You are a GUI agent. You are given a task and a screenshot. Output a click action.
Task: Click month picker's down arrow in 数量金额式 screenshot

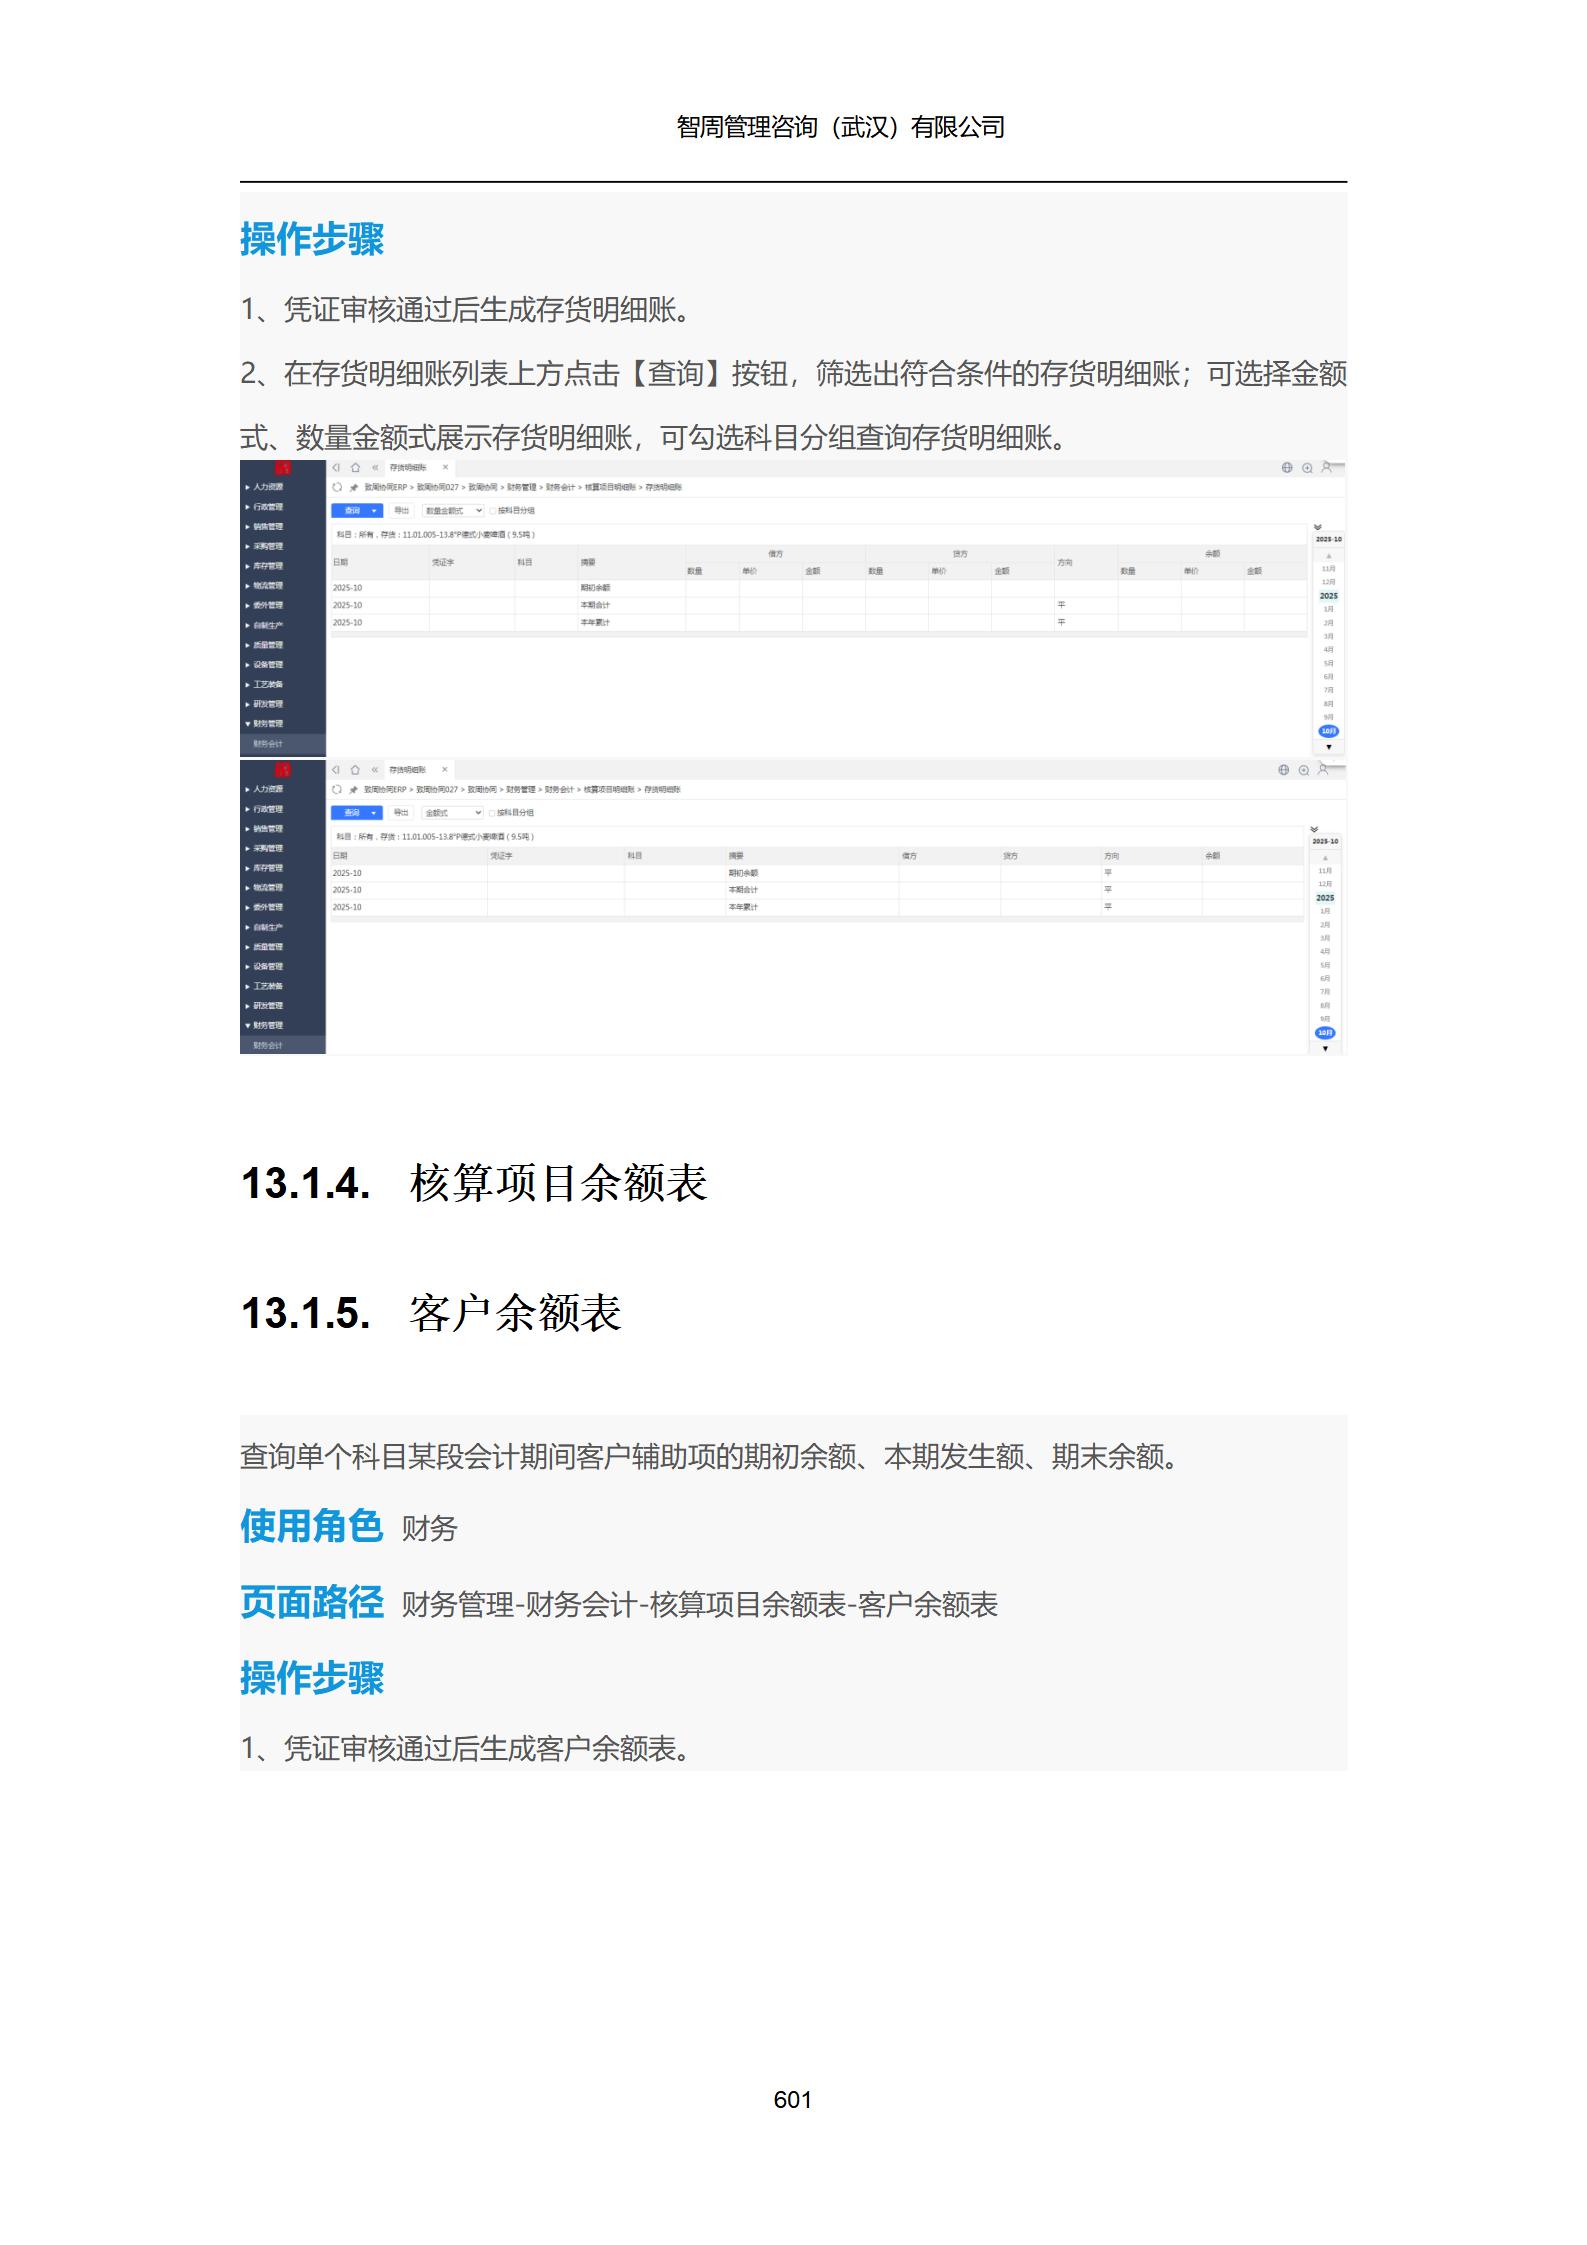[1329, 747]
